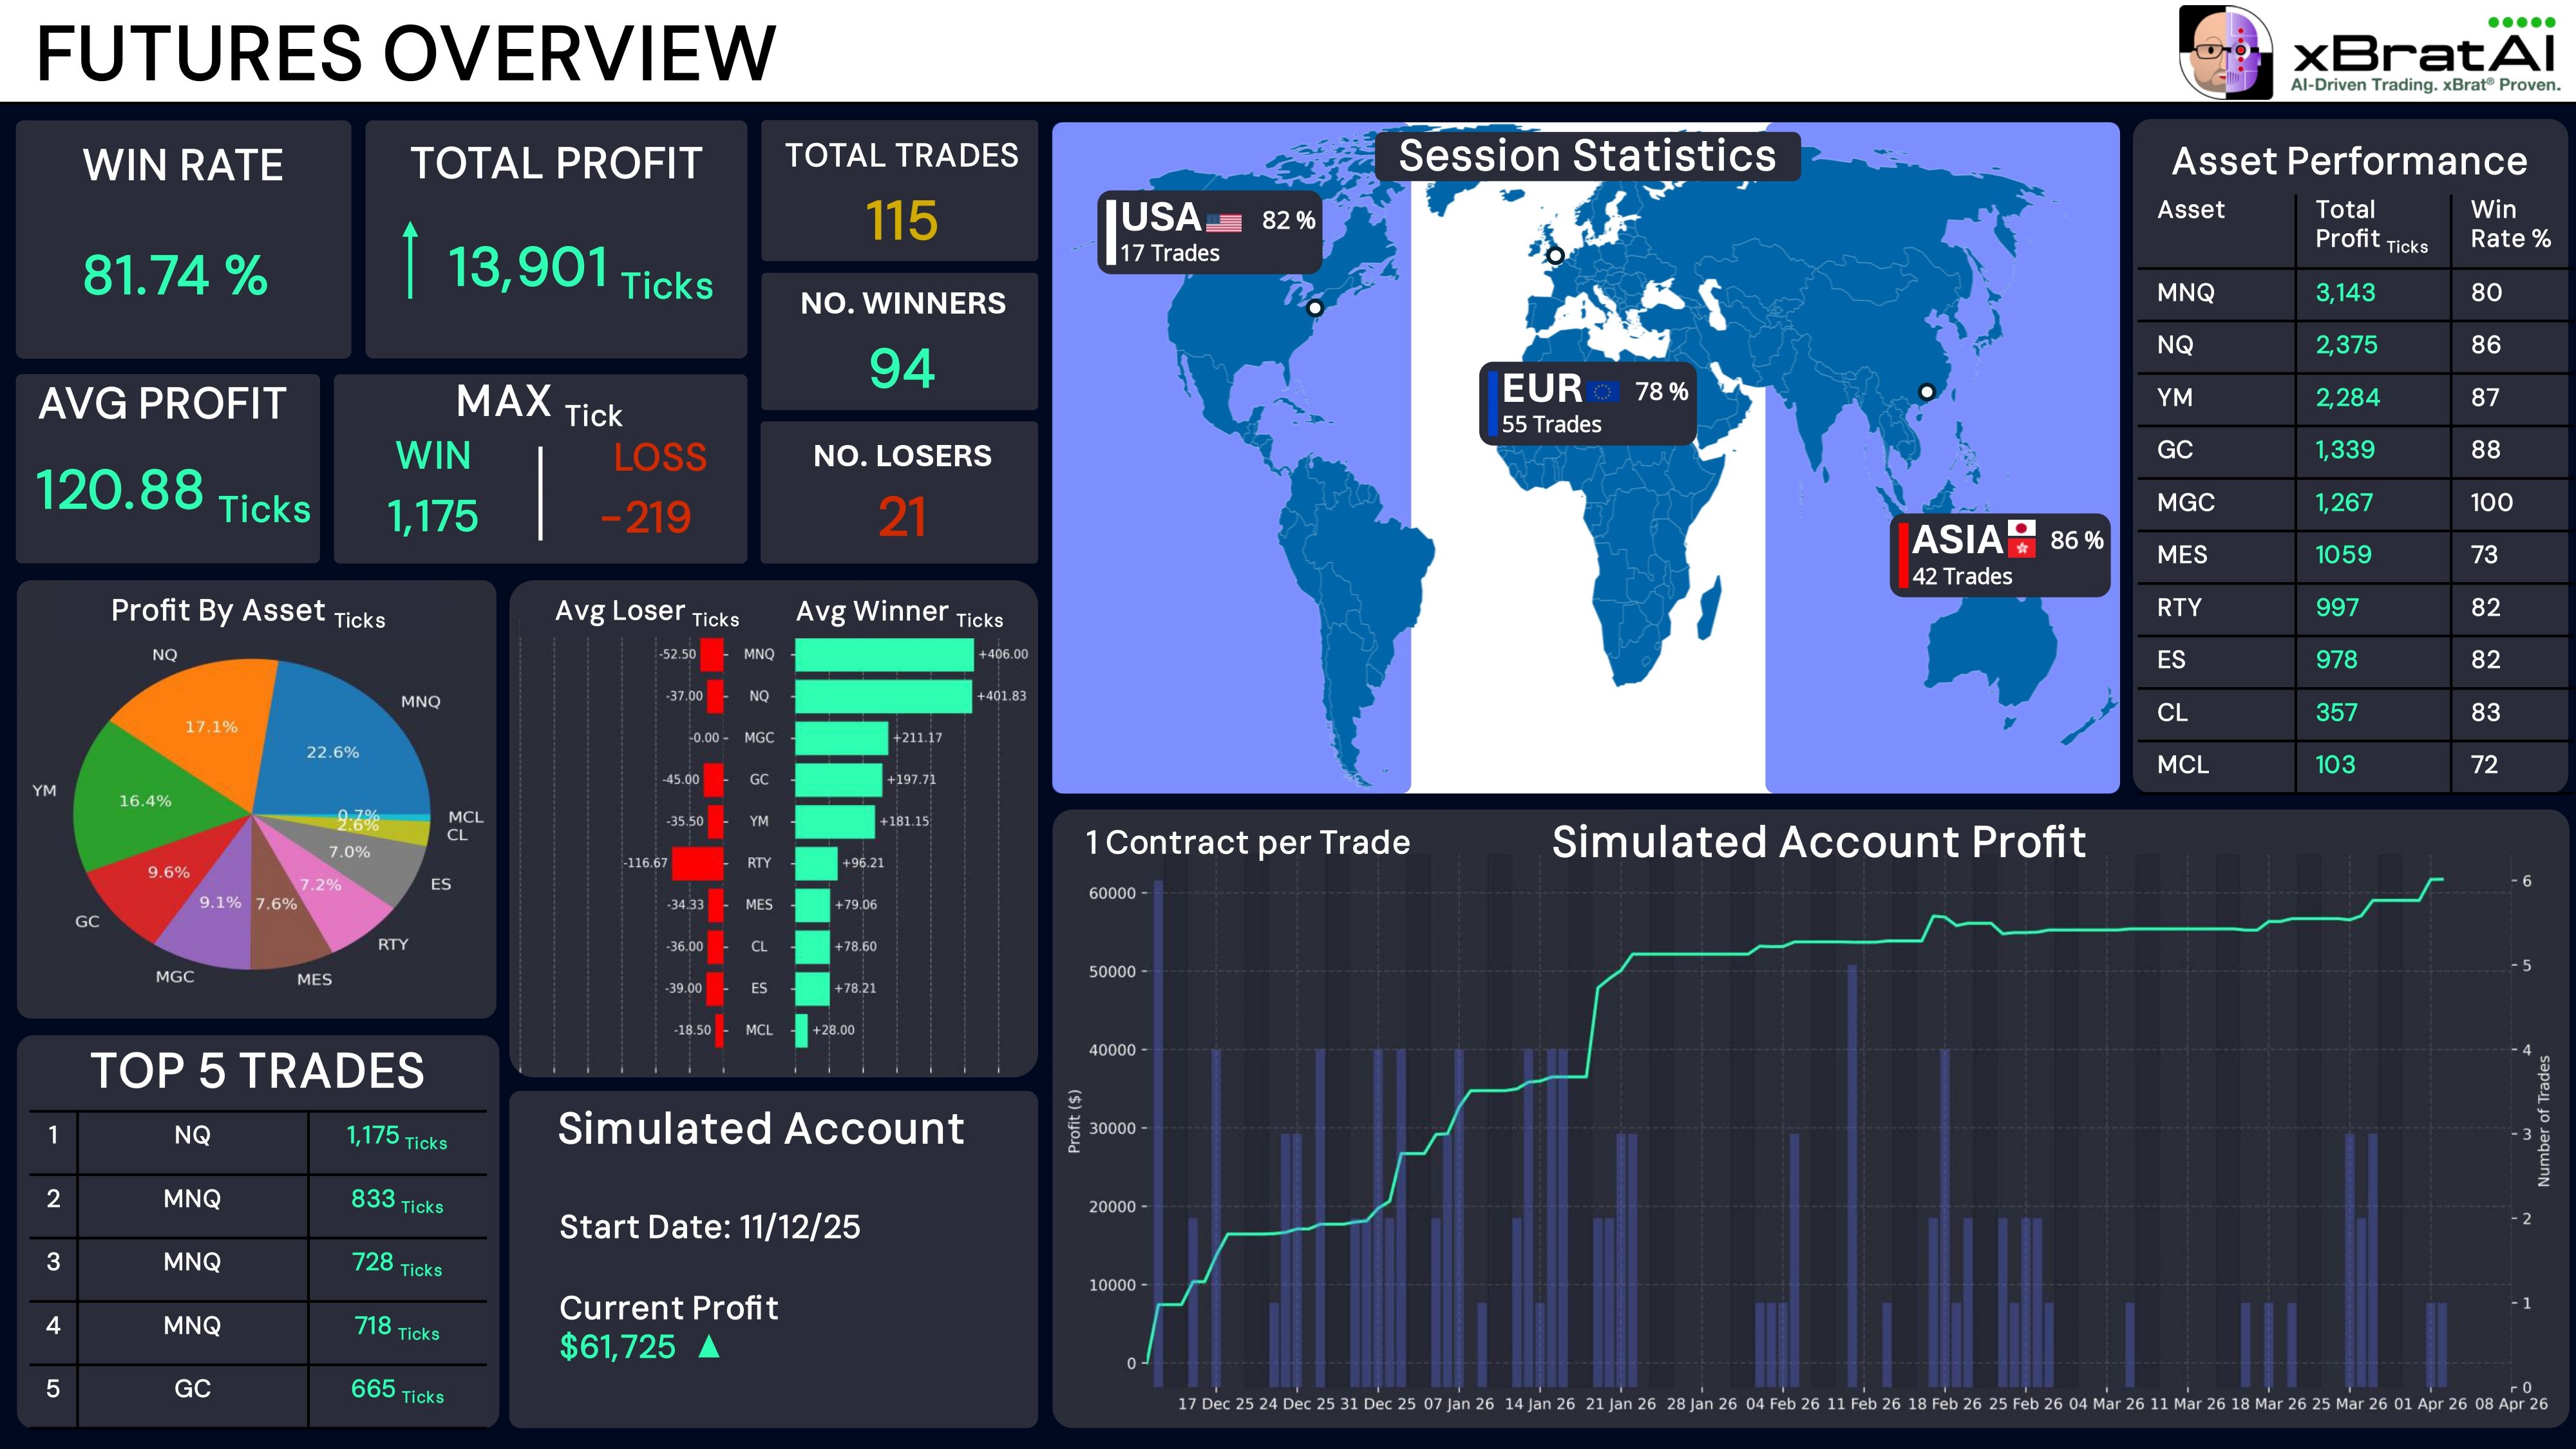Viewport: 2576px width, 1449px height.
Task: Click the Session Statistics title
Action: [x=1587, y=156]
